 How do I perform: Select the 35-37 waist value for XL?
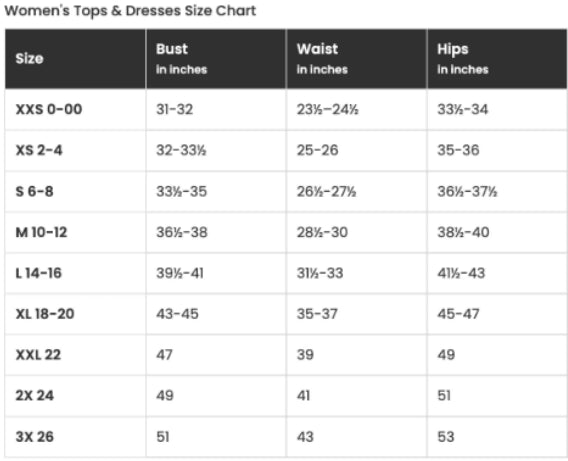pos(317,314)
